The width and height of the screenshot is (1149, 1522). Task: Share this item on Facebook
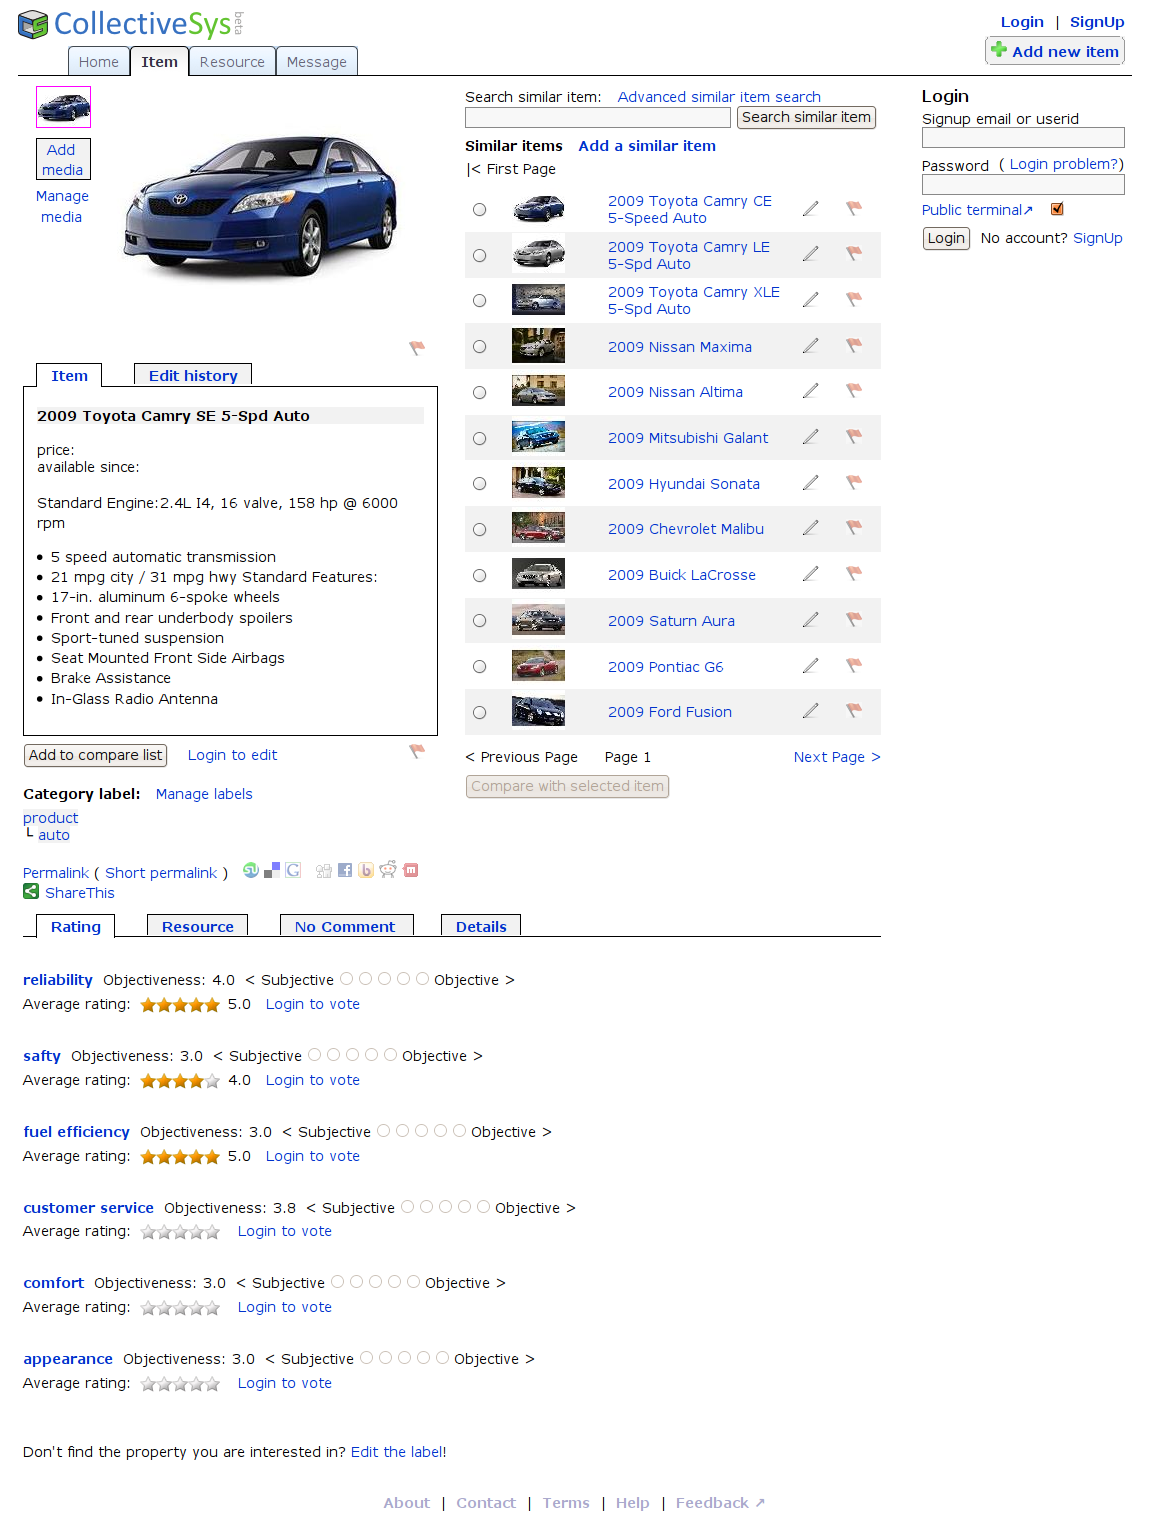pyautogui.click(x=345, y=870)
